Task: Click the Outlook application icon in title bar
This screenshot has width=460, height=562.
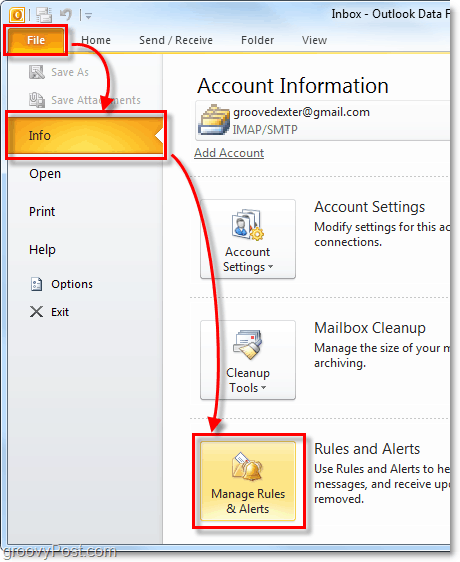Action: tap(17, 15)
